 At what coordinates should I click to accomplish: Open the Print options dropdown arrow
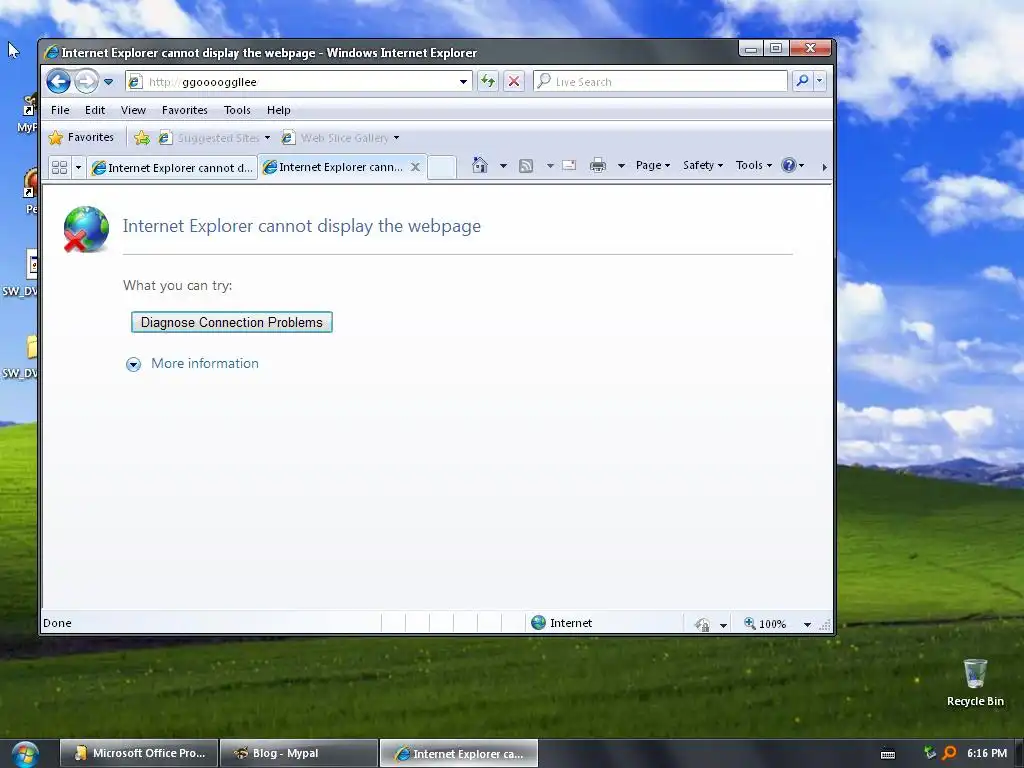point(621,166)
